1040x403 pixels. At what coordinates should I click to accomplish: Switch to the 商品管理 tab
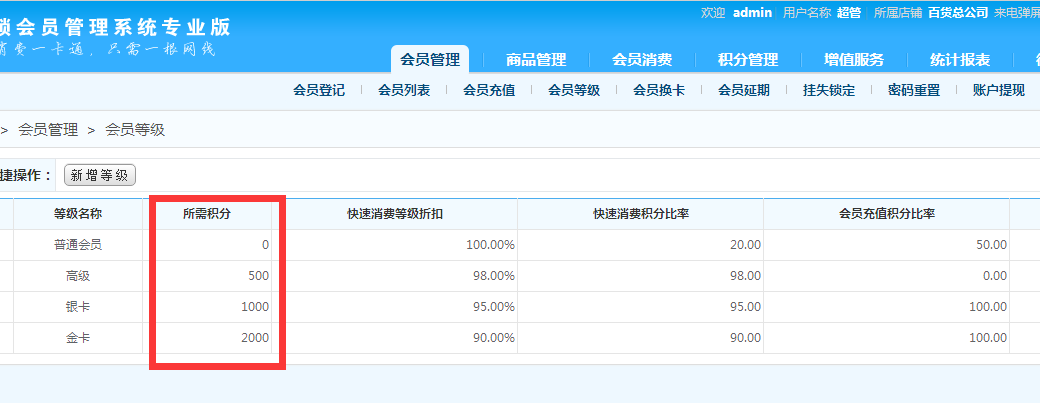[x=536, y=60]
